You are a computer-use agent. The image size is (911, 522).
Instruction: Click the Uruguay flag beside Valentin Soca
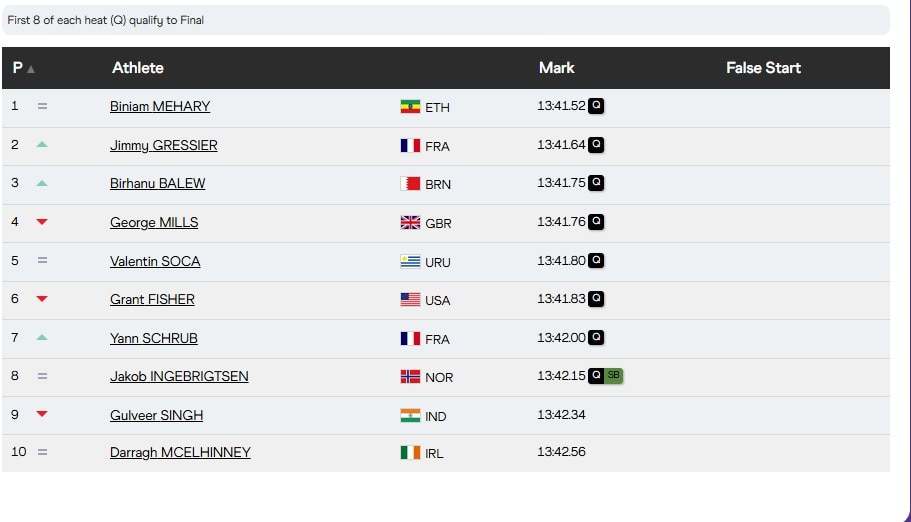coord(410,262)
